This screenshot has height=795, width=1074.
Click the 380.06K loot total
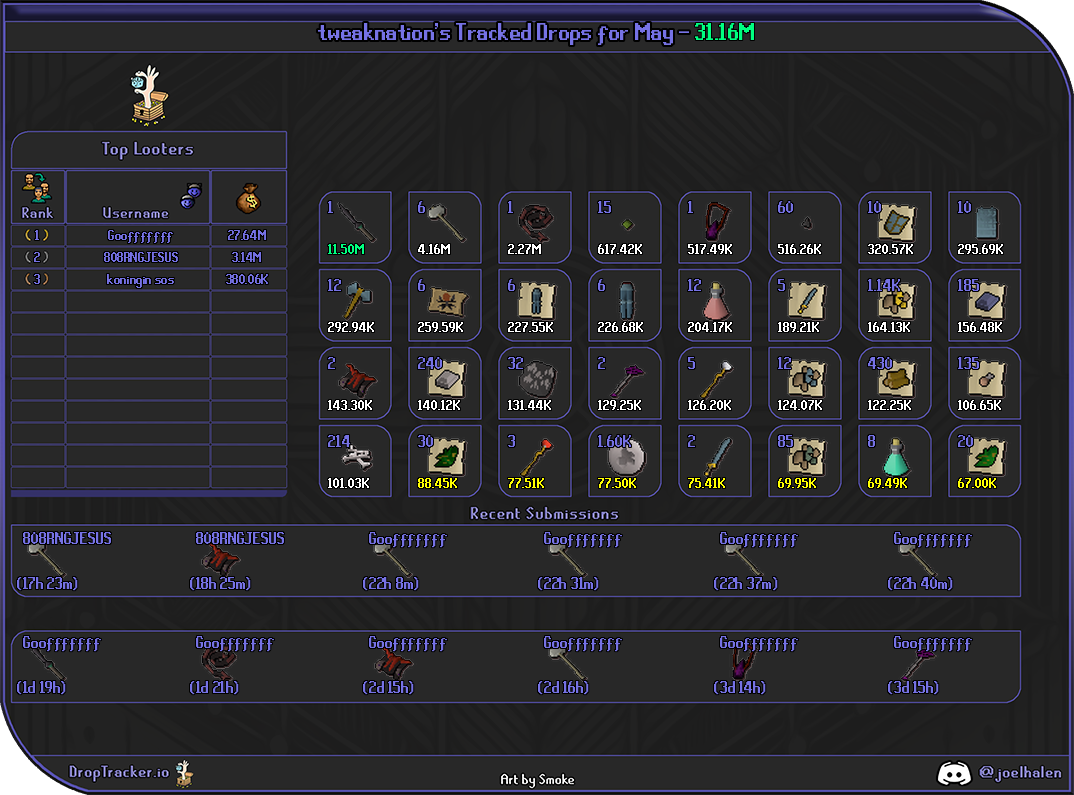tap(247, 279)
